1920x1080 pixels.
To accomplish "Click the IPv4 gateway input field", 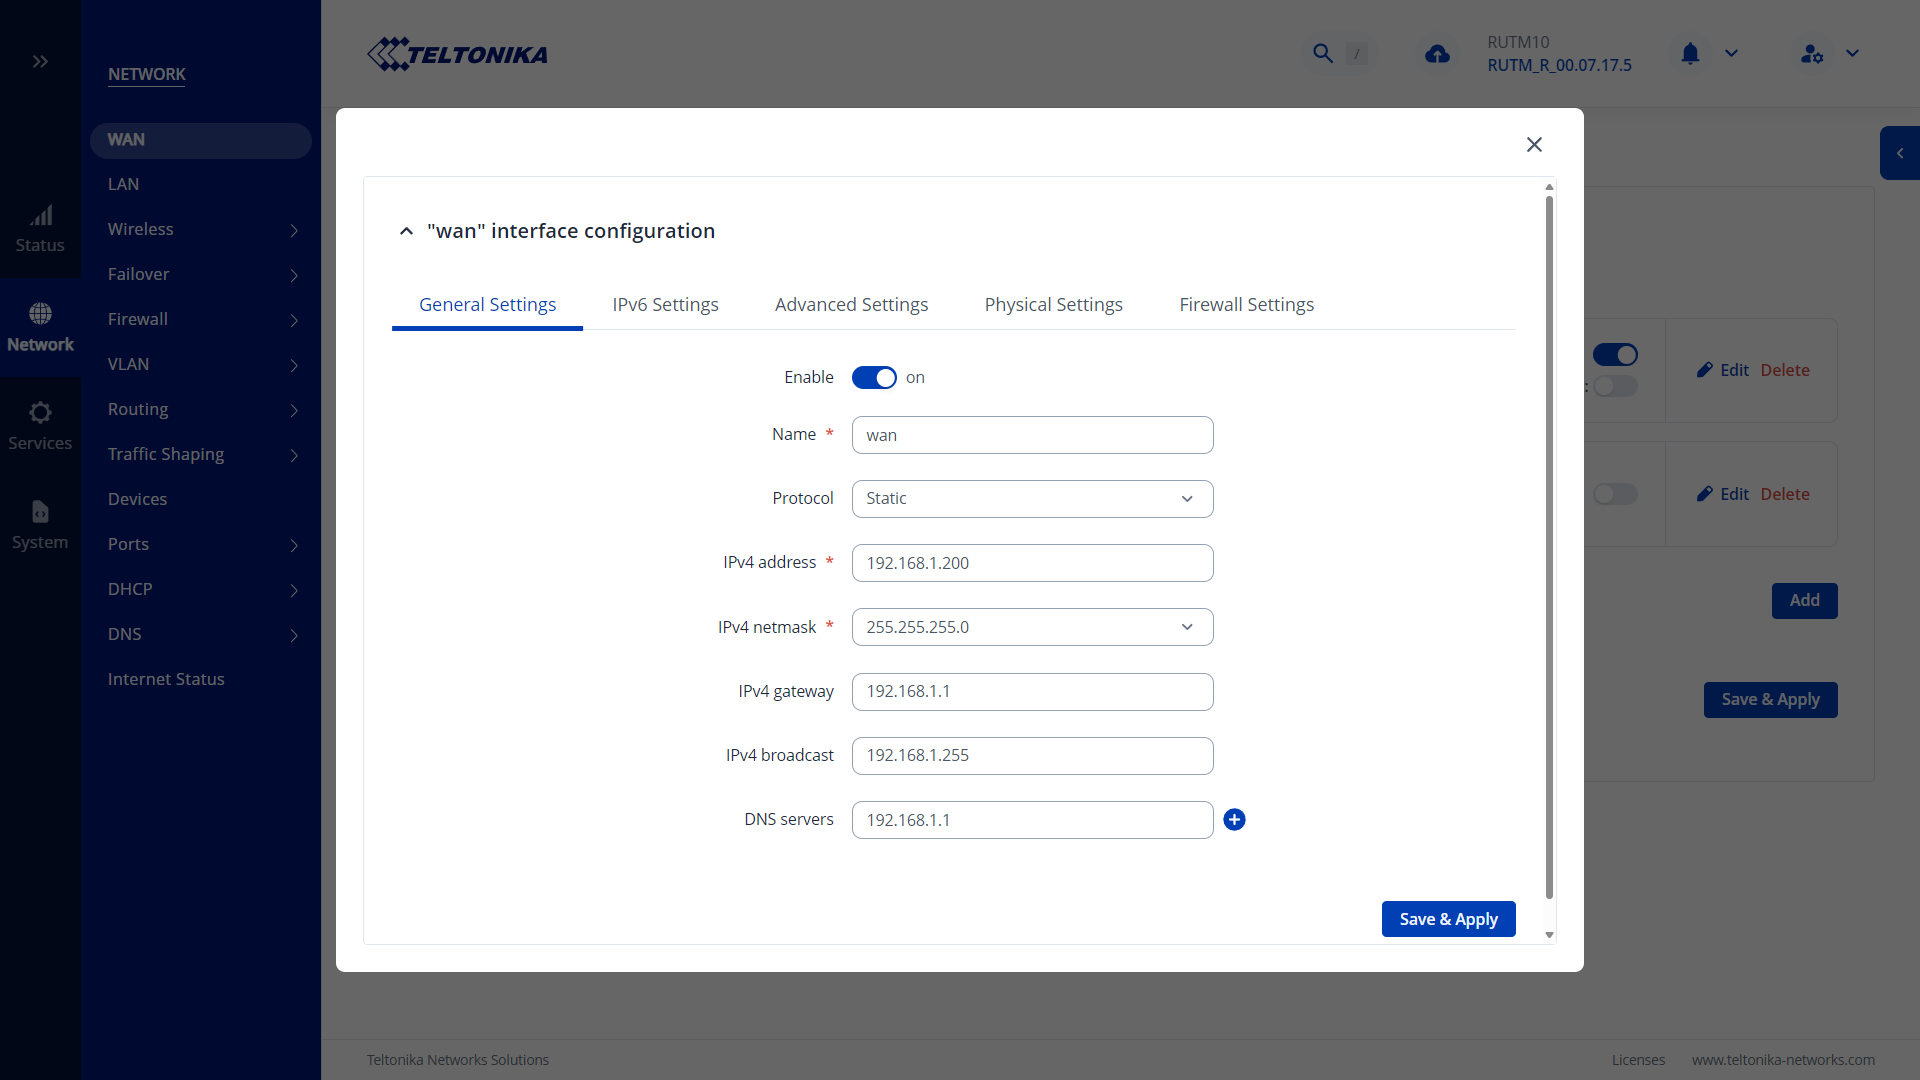I will [x=1032, y=692].
